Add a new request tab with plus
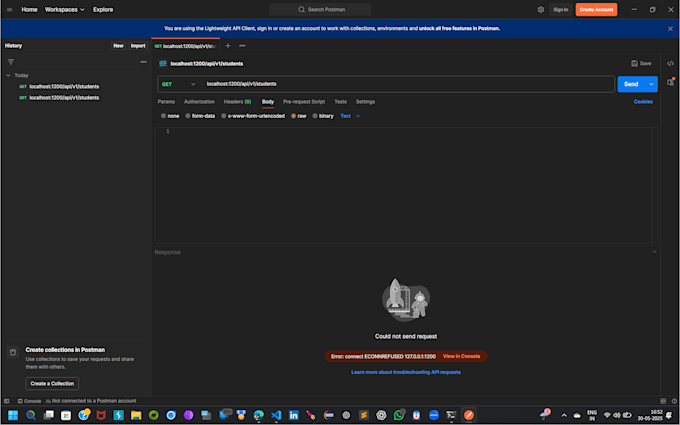 pyautogui.click(x=228, y=46)
